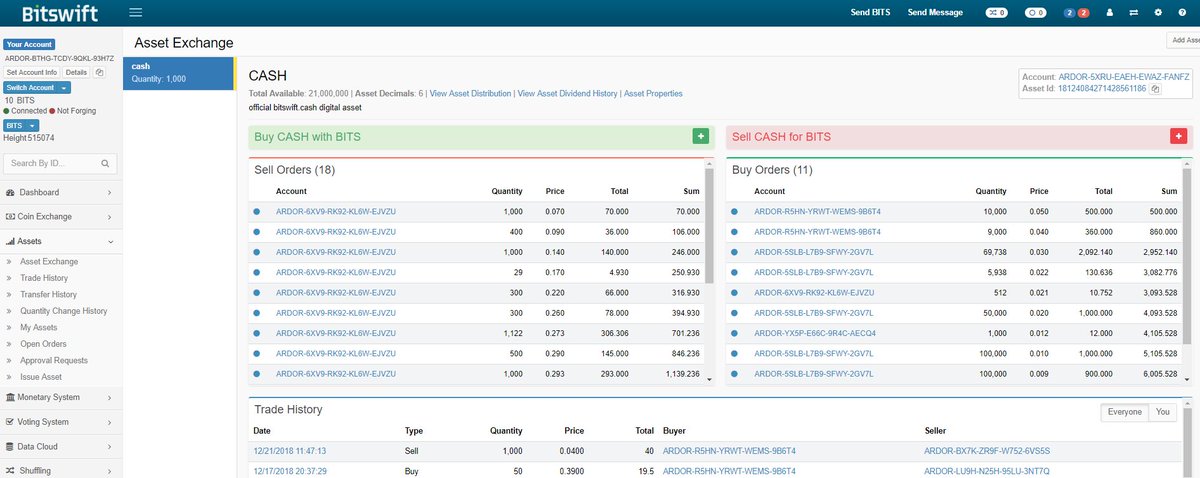The image size is (1200, 478).
Task: Open the circle counter badge in header
Action: pyautogui.click(x=1036, y=13)
